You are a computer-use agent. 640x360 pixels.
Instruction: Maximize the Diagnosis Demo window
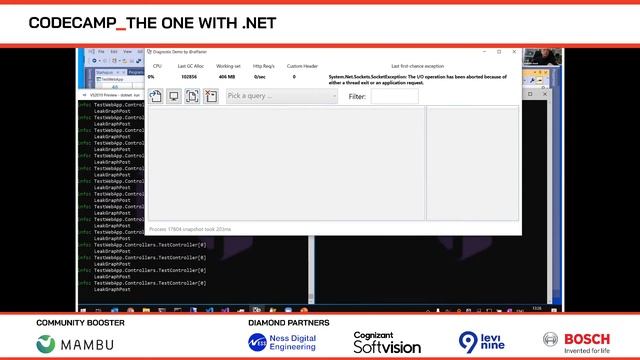[499, 52]
